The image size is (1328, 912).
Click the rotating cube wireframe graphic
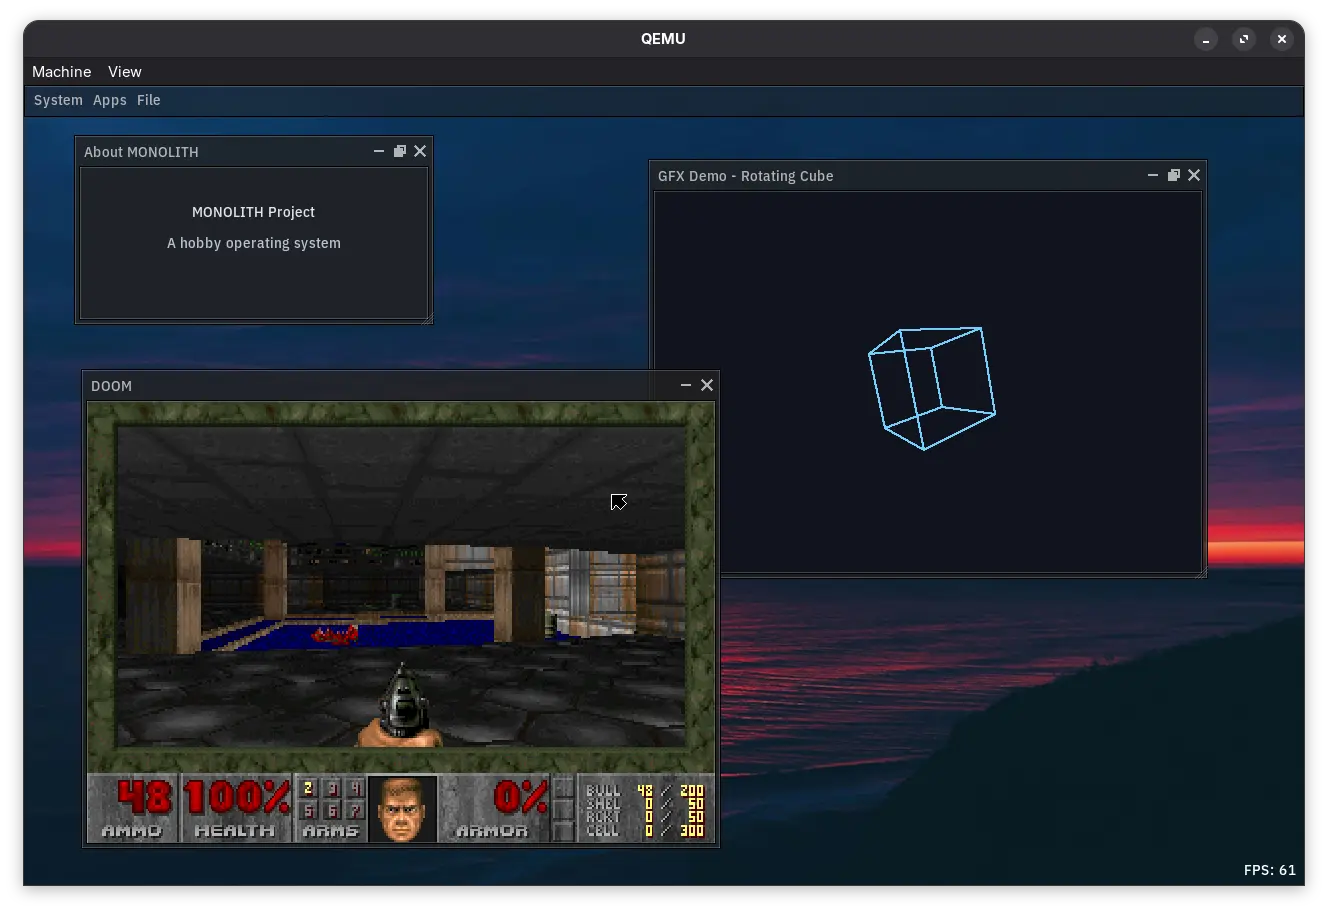932,389
